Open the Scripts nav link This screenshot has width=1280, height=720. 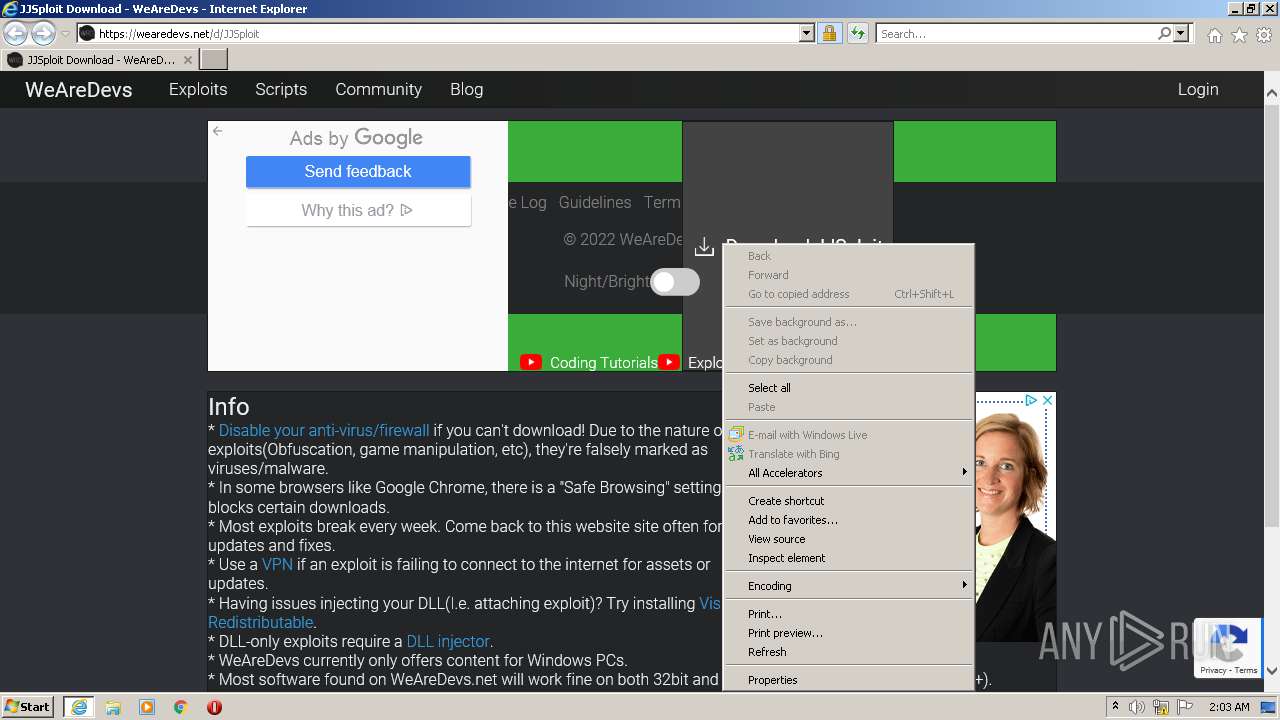281,89
